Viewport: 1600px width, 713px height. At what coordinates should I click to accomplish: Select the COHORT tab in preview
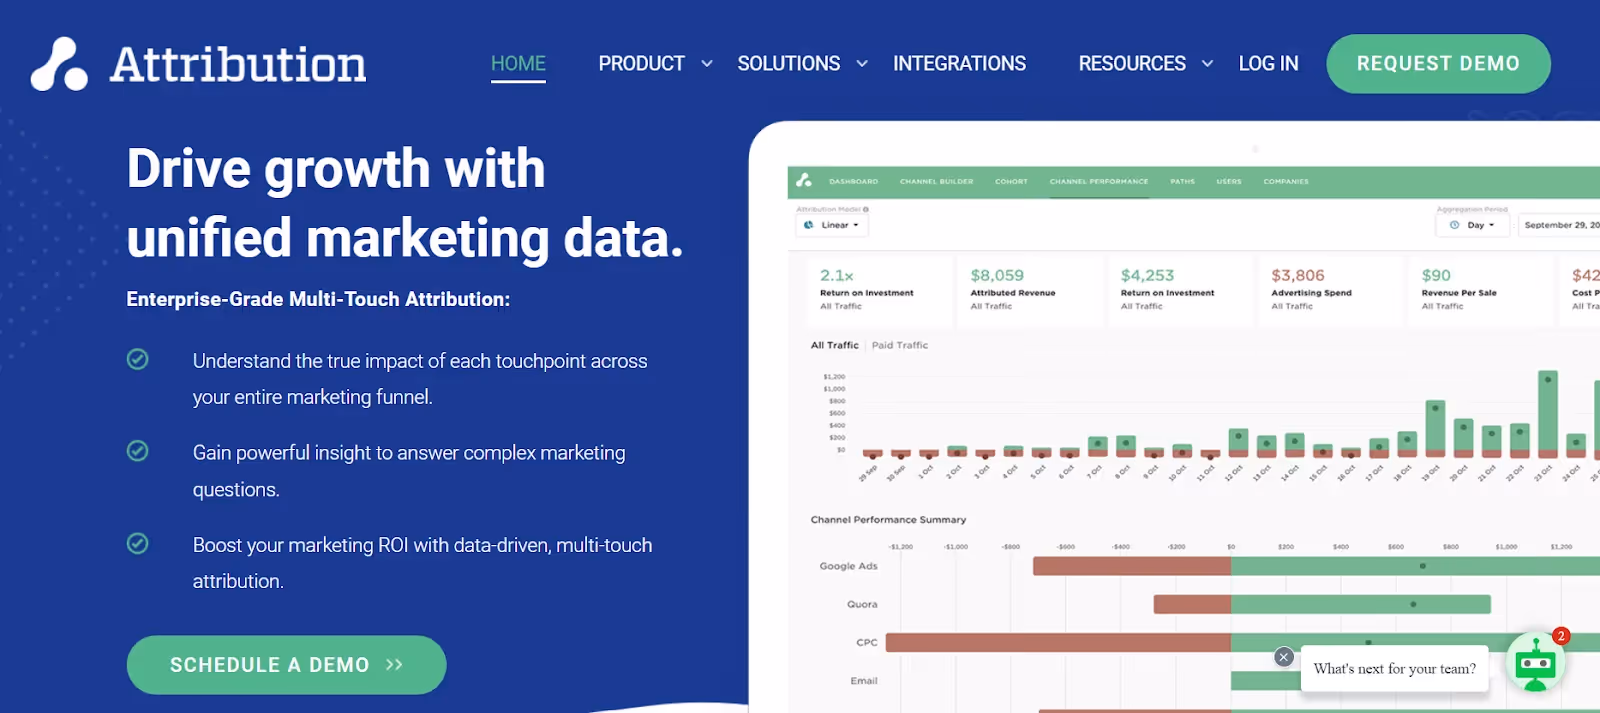(1011, 182)
